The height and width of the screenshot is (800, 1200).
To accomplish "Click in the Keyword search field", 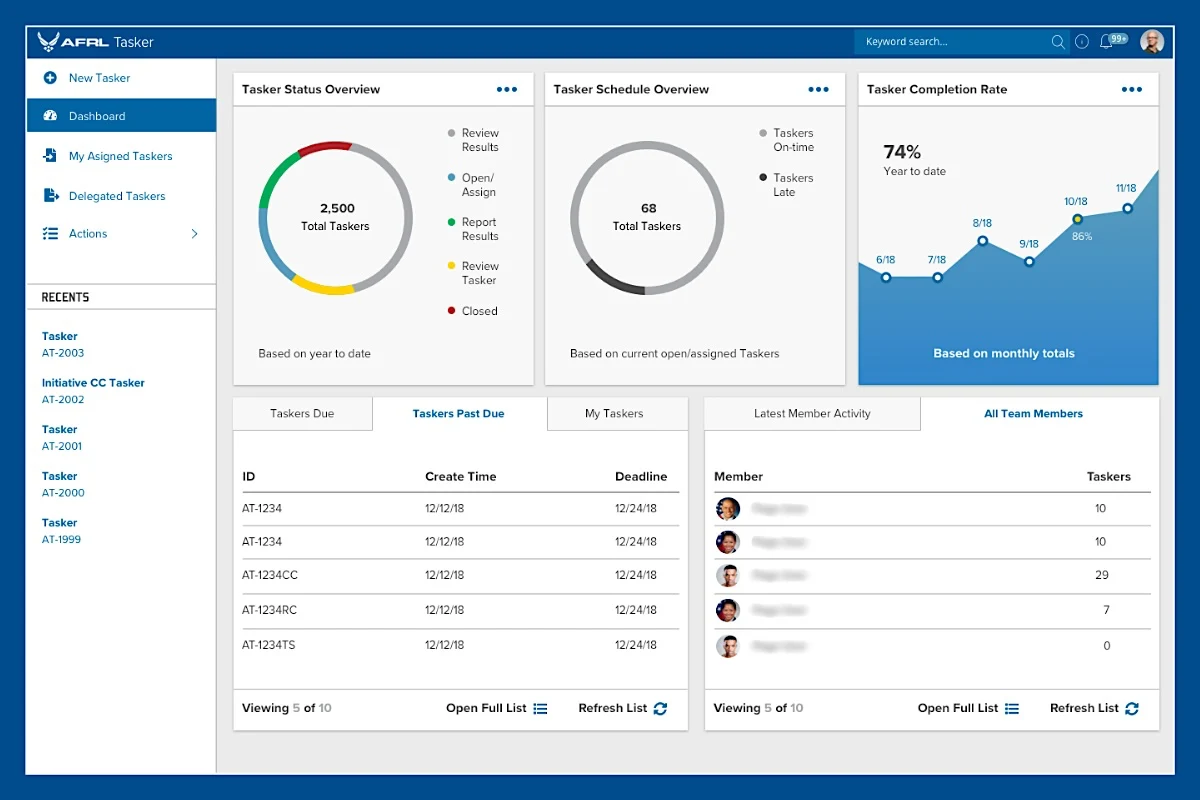I will click(x=955, y=42).
